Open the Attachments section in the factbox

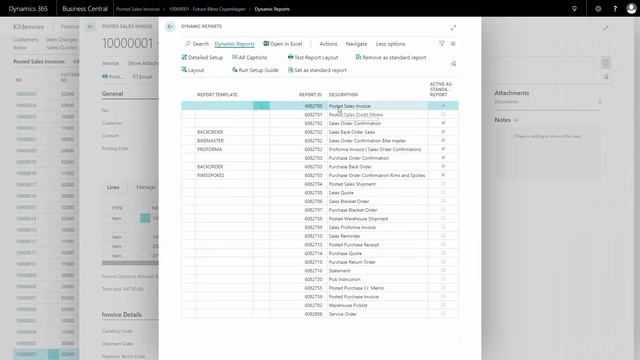(511, 93)
